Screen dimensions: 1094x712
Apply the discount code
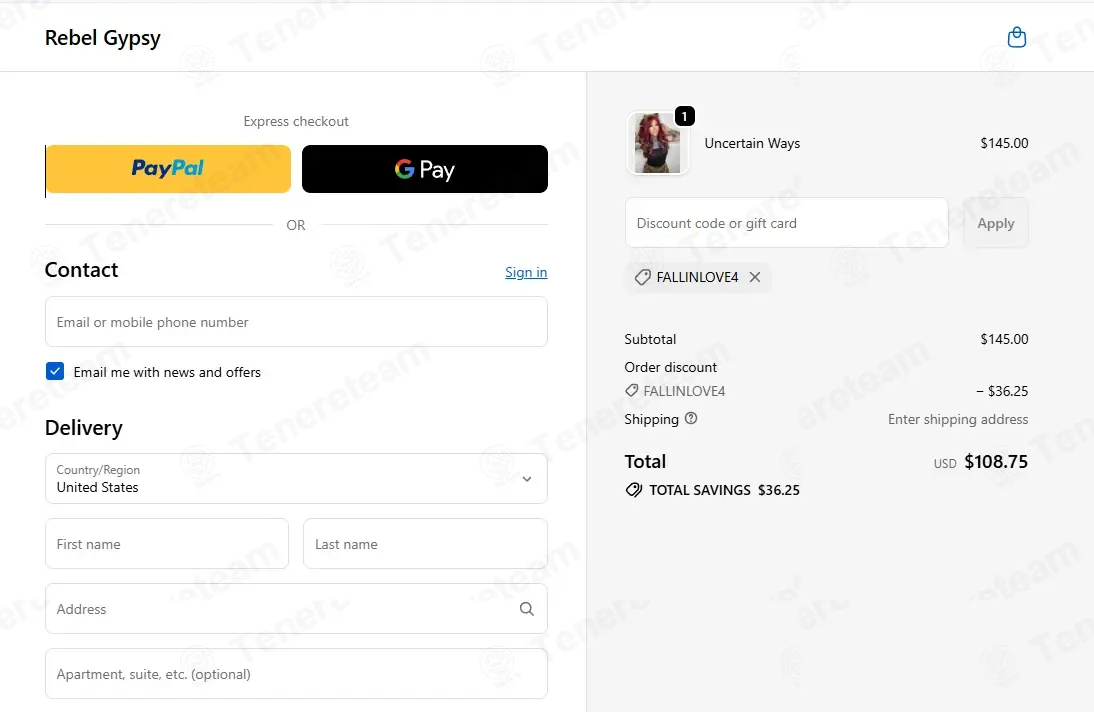click(x=996, y=223)
